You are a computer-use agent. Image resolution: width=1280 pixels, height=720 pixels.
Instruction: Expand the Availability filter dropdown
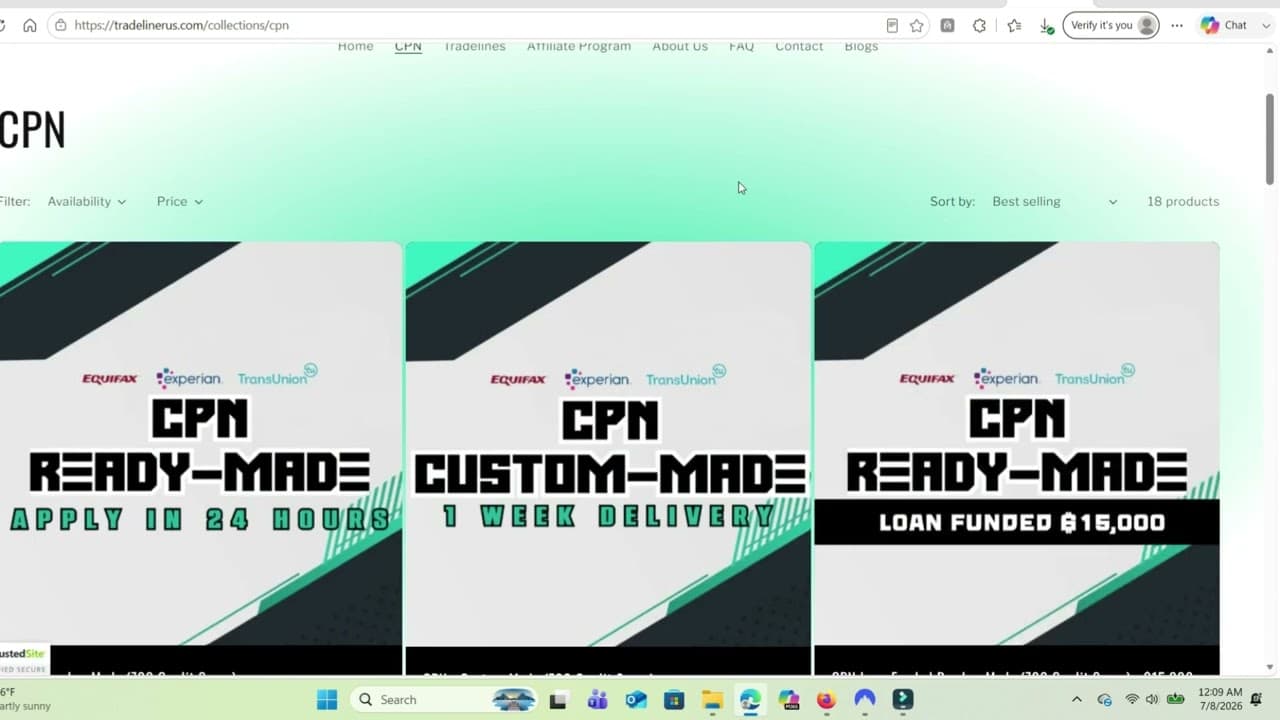87,201
